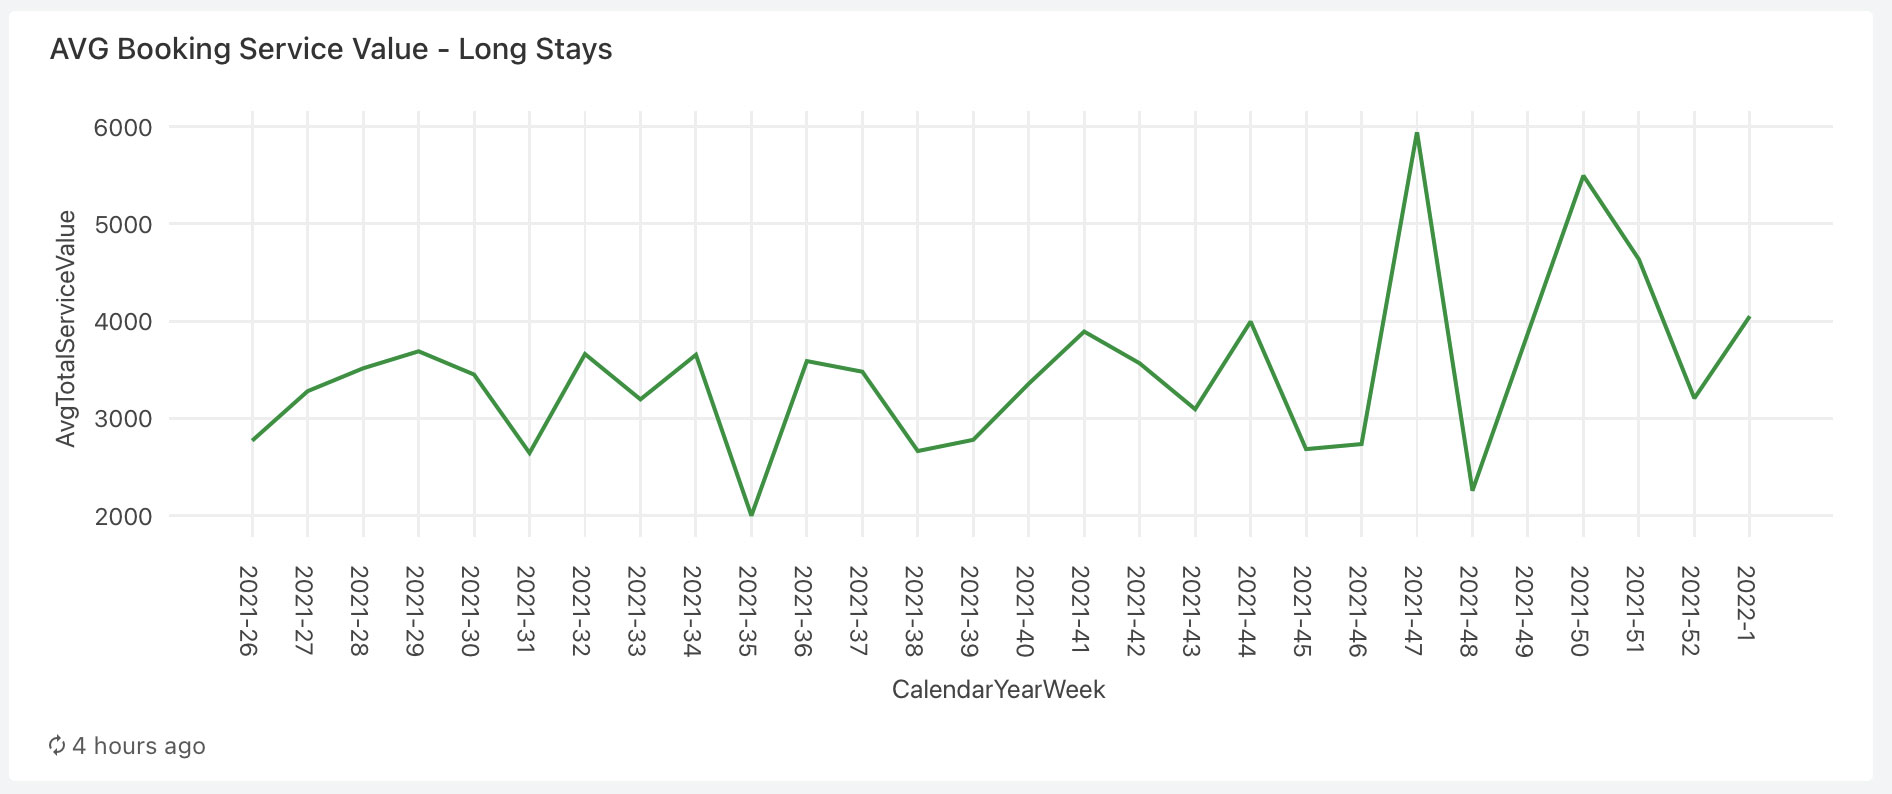The image size is (1892, 794).
Task: Click the 'AVG Booking Service Value - Long Stays' title
Action: (331, 49)
